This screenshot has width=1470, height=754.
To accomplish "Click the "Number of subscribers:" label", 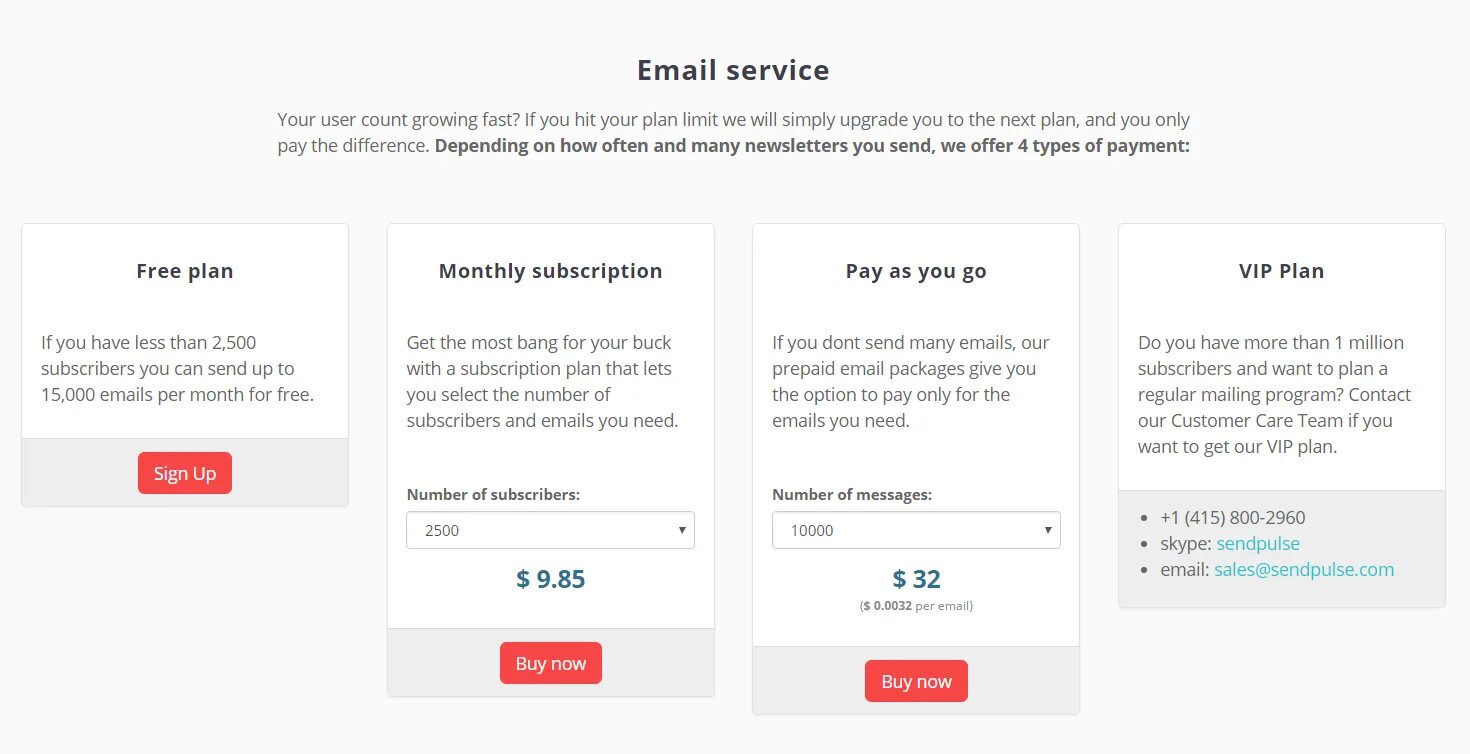I will (x=493, y=495).
